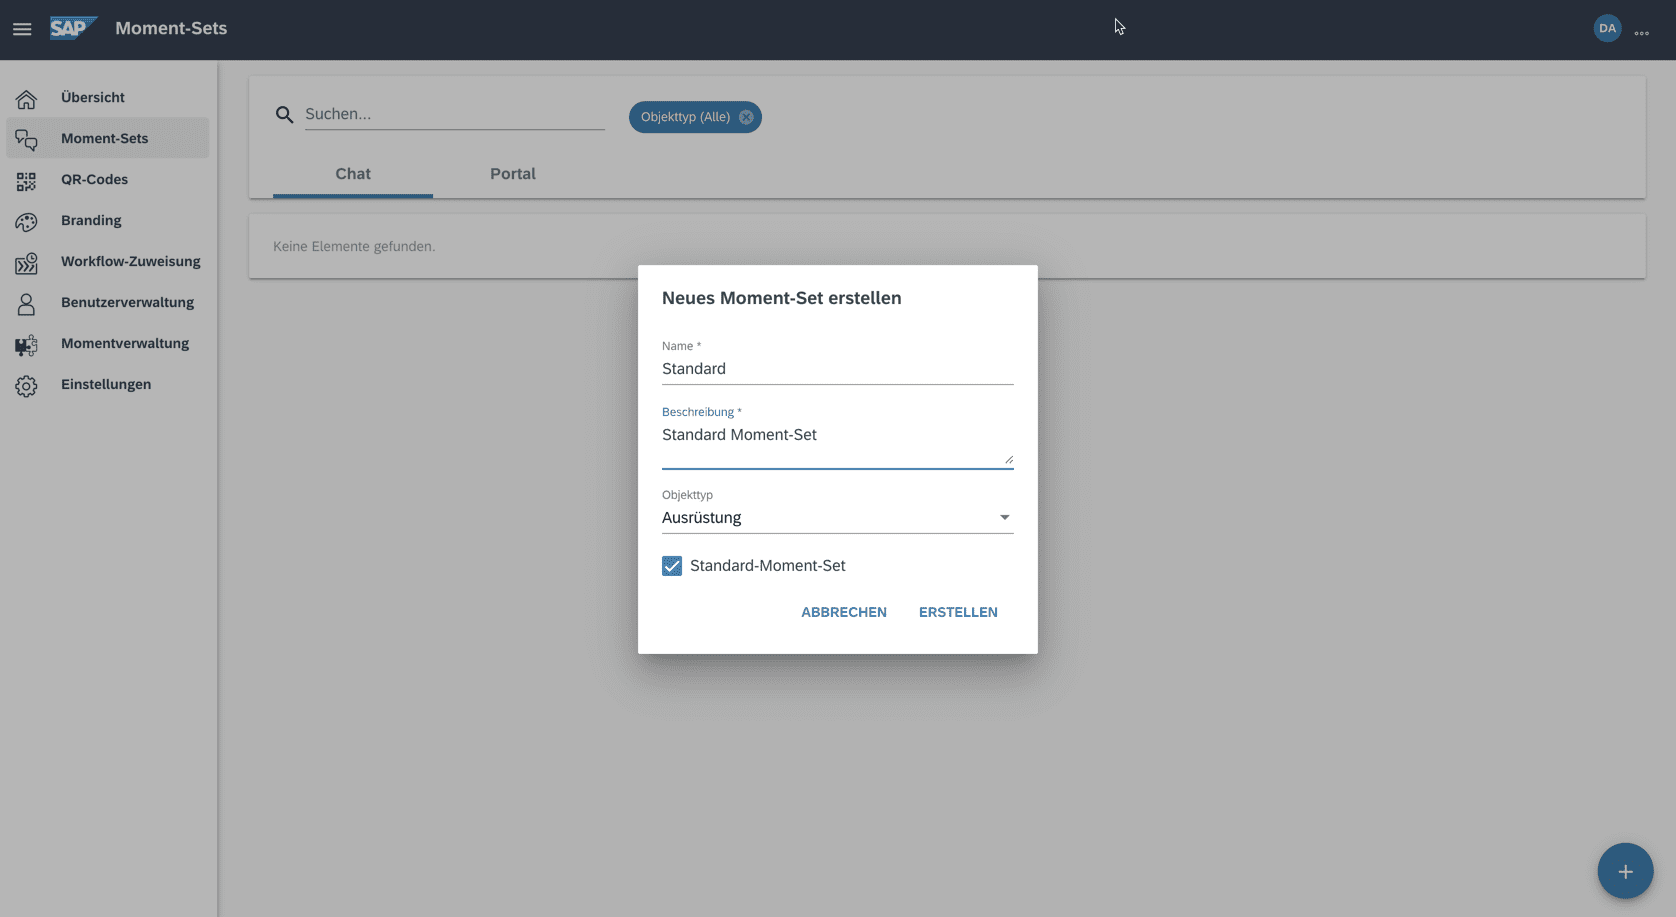Open the Objekttyp Ausrüstung select field

(837, 518)
